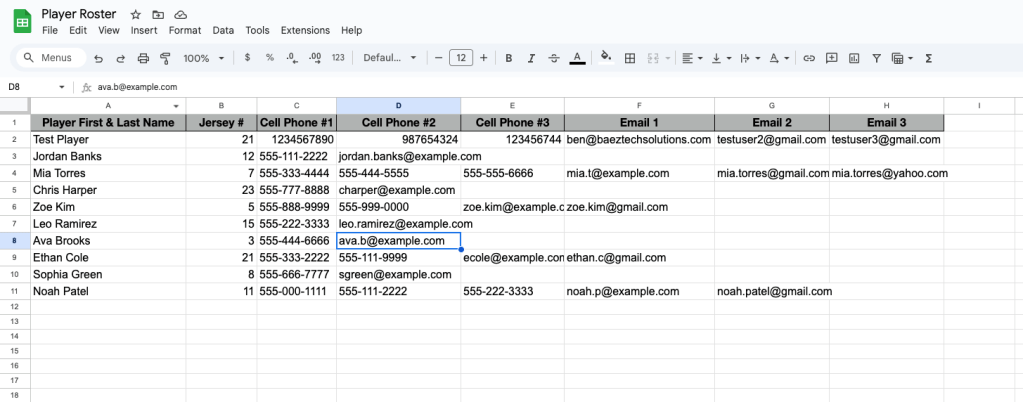Open the Format menu

tap(185, 30)
